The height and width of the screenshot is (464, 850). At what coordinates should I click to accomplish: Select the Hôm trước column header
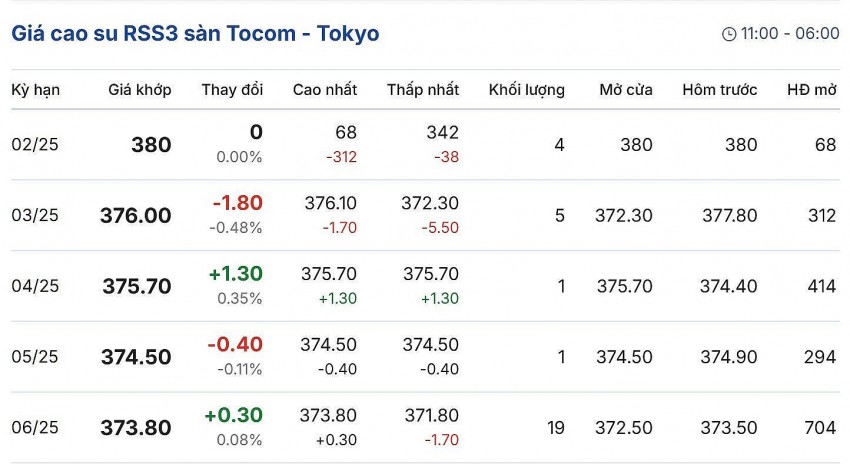719,90
